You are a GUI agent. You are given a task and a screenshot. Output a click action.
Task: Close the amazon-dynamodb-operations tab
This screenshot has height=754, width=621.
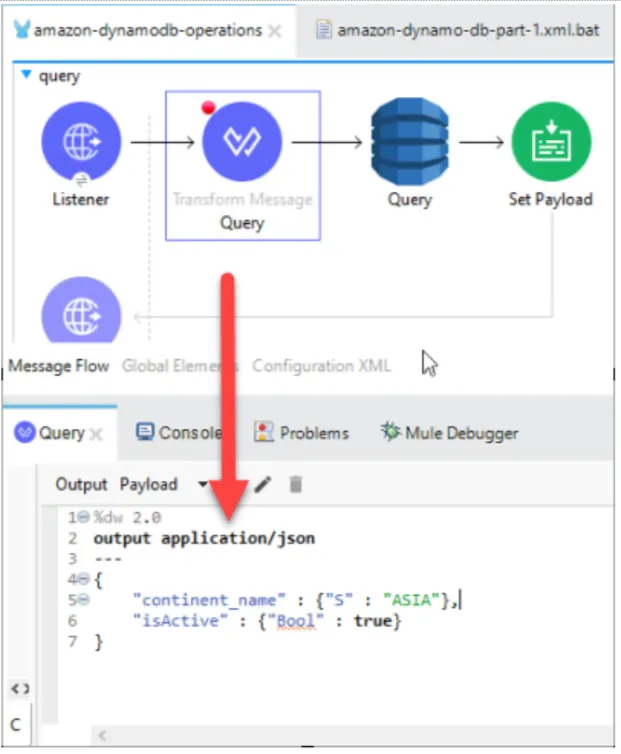tap(275, 31)
